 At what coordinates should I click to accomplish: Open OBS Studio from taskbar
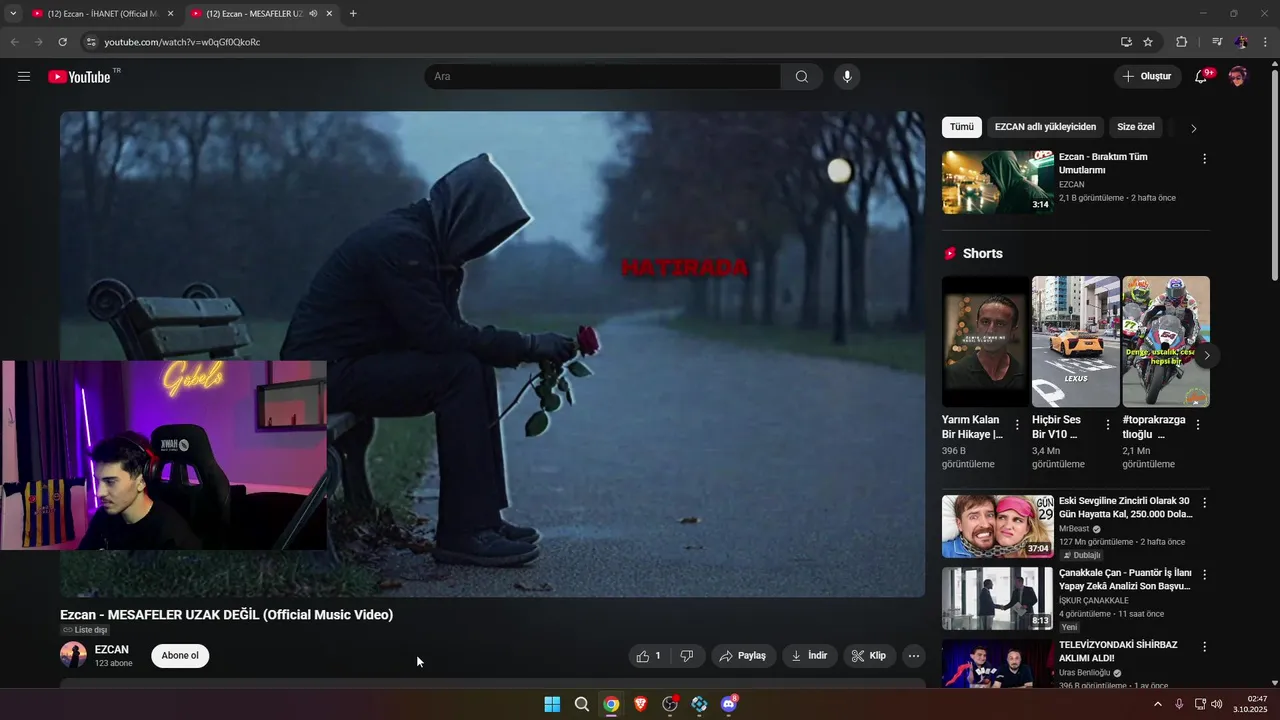670,704
